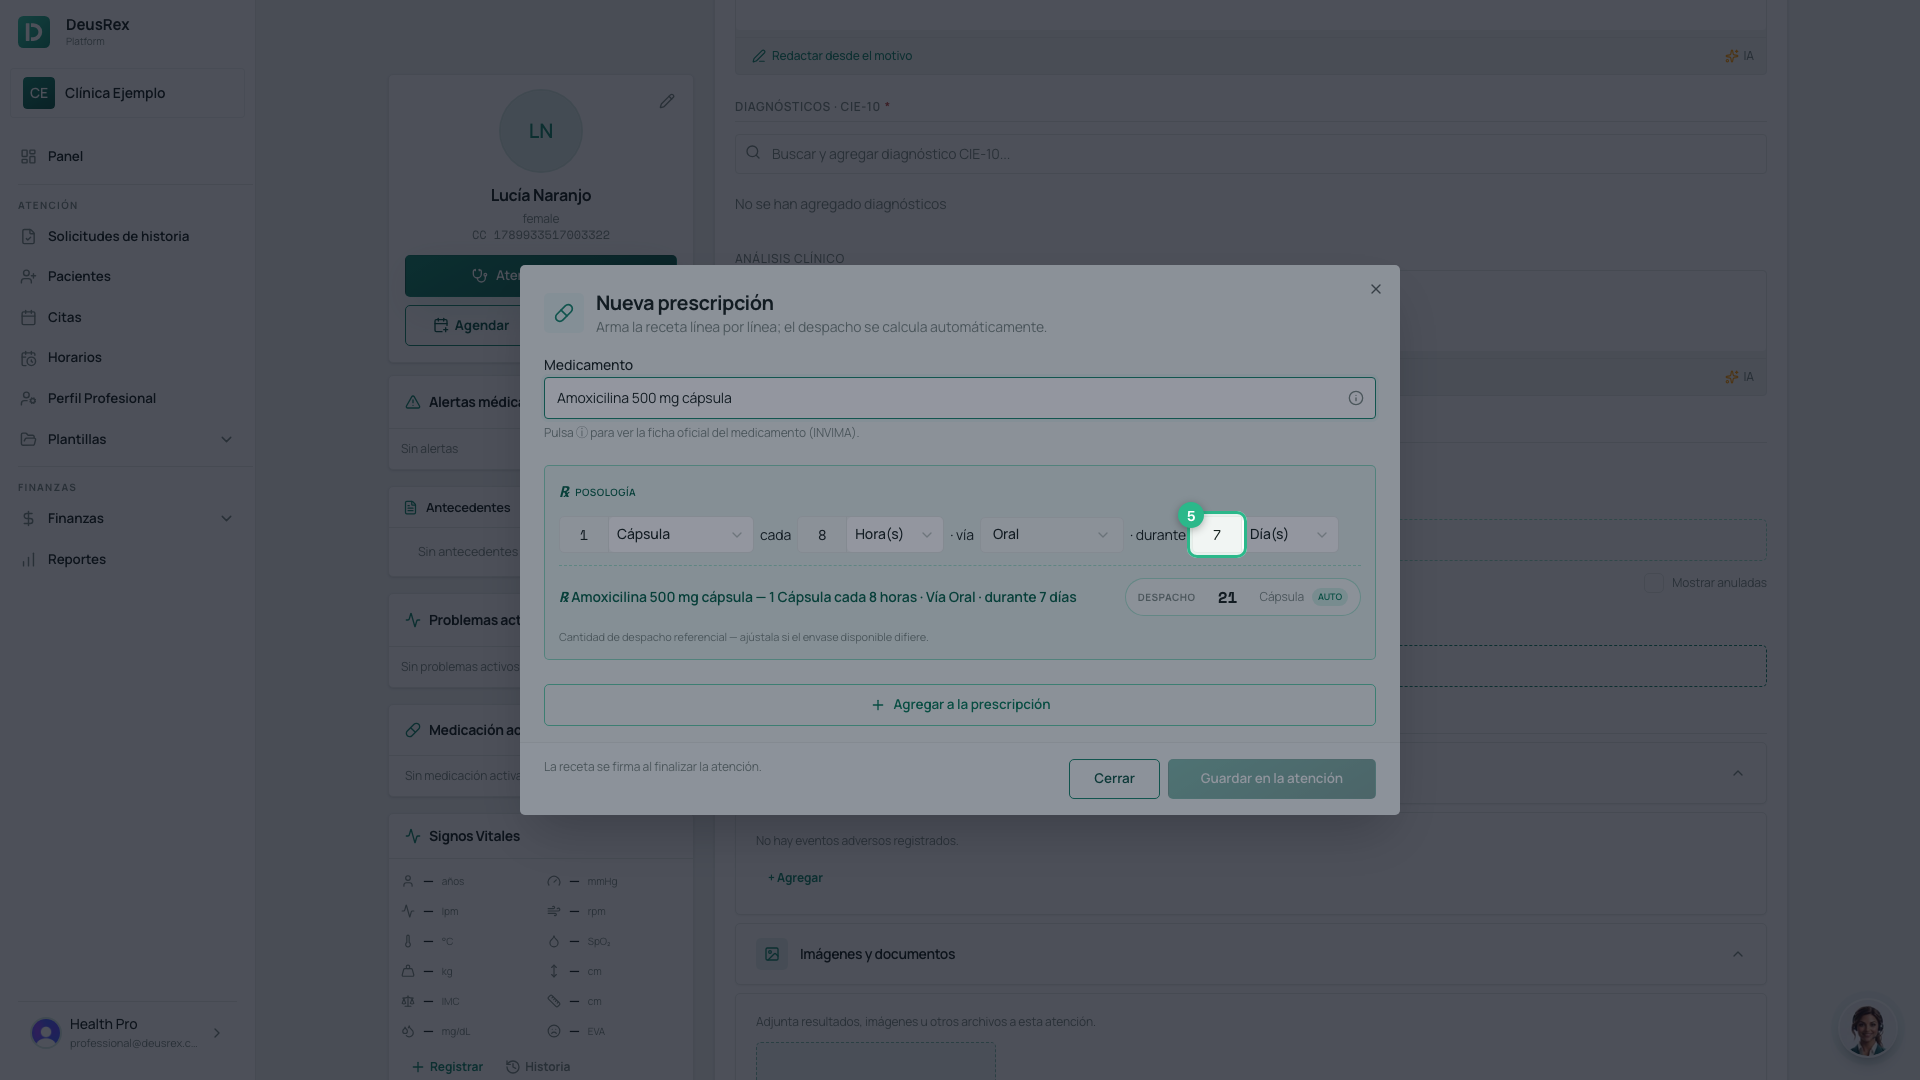Open the Oral route dropdown
The height and width of the screenshot is (1080, 1920).
click(x=1051, y=534)
